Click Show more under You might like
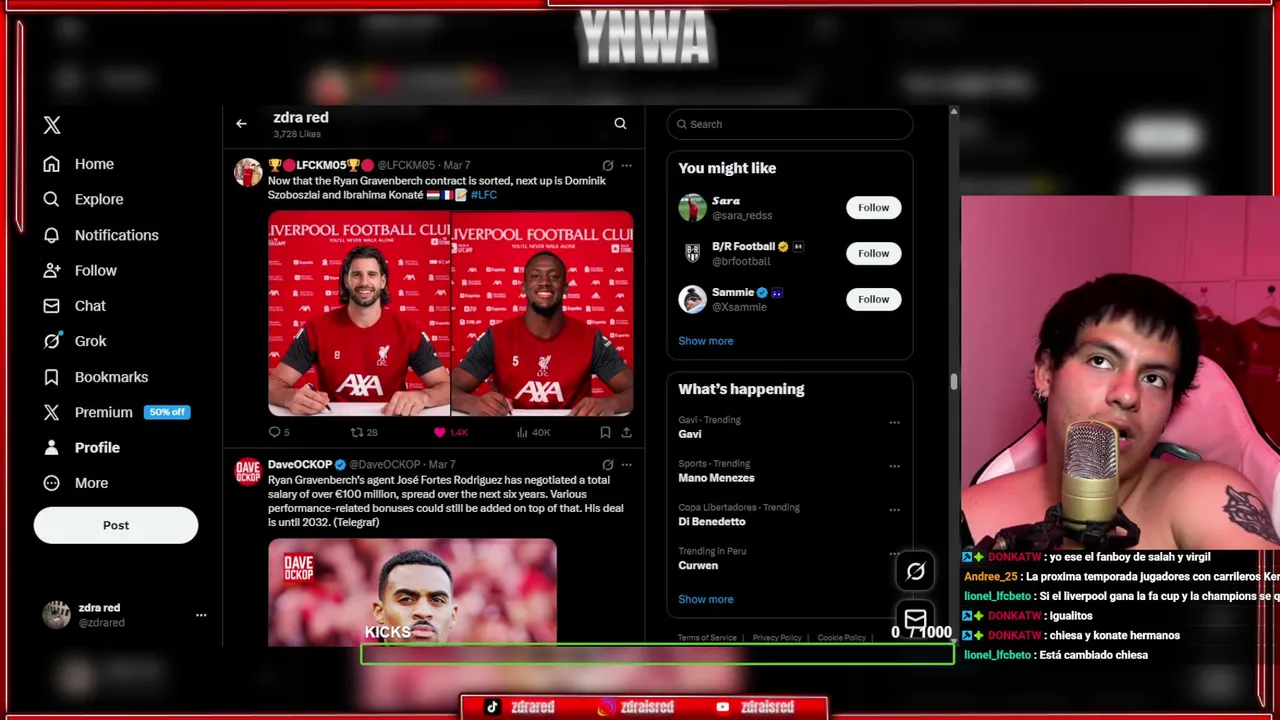 [x=706, y=341]
